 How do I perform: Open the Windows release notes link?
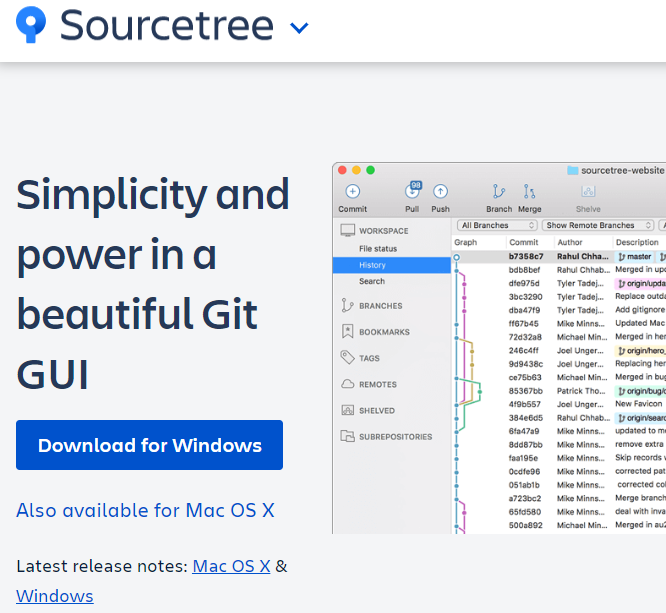pyautogui.click(x=55, y=596)
